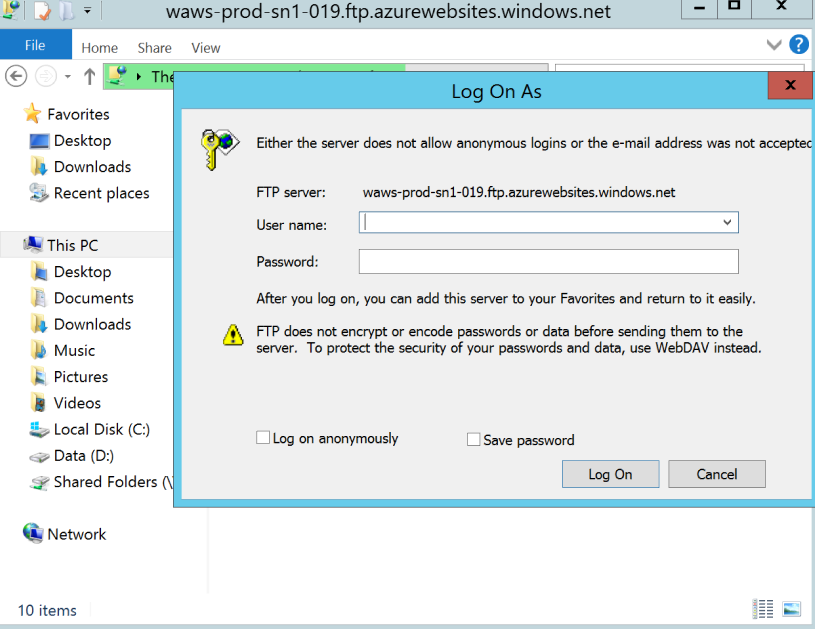Open recent locations dropdown arrow
Image resolution: width=815 pixels, height=629 pixels.
click(x=67, y=77)
